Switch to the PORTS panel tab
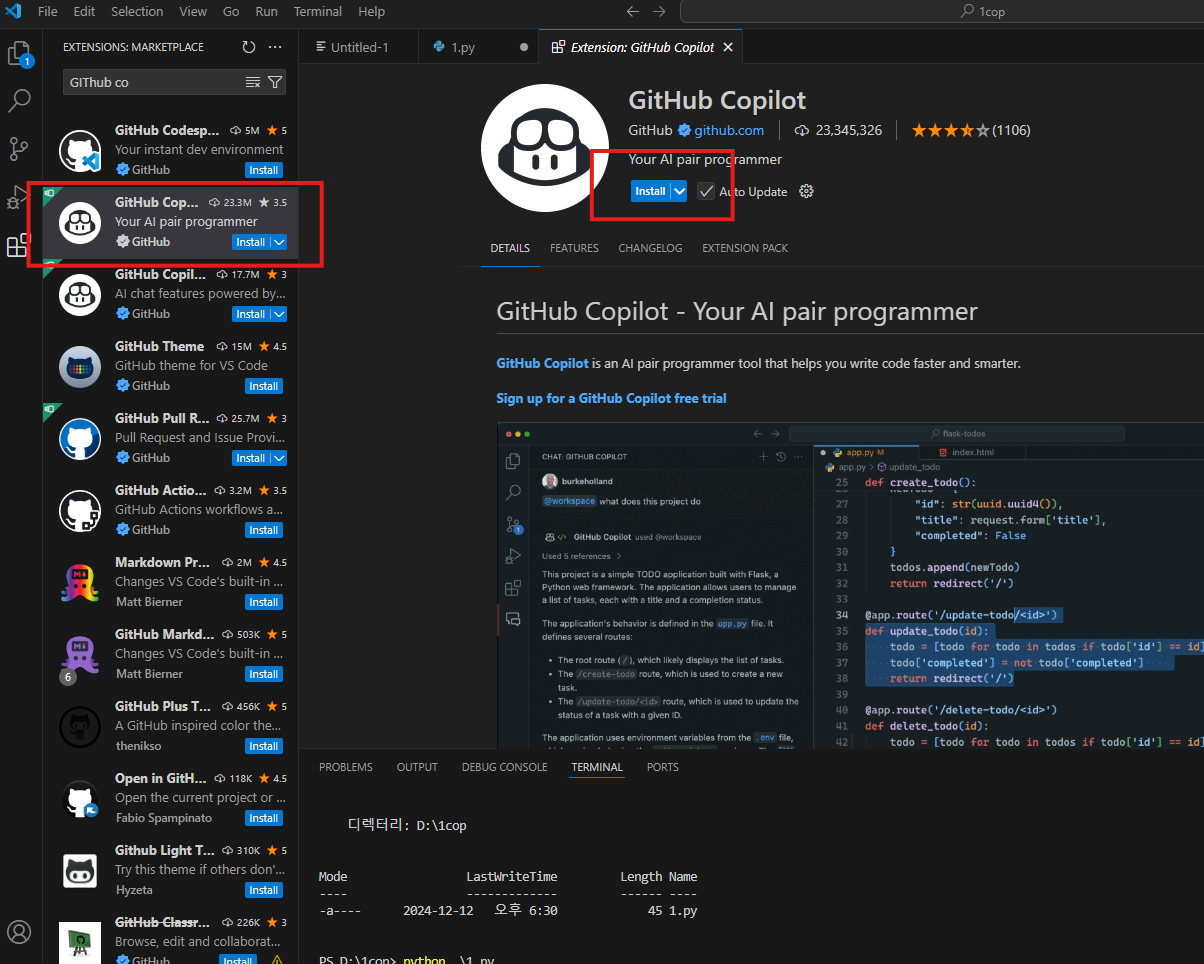The width and height of the screenshot is (1204, 964). (662, 767)
